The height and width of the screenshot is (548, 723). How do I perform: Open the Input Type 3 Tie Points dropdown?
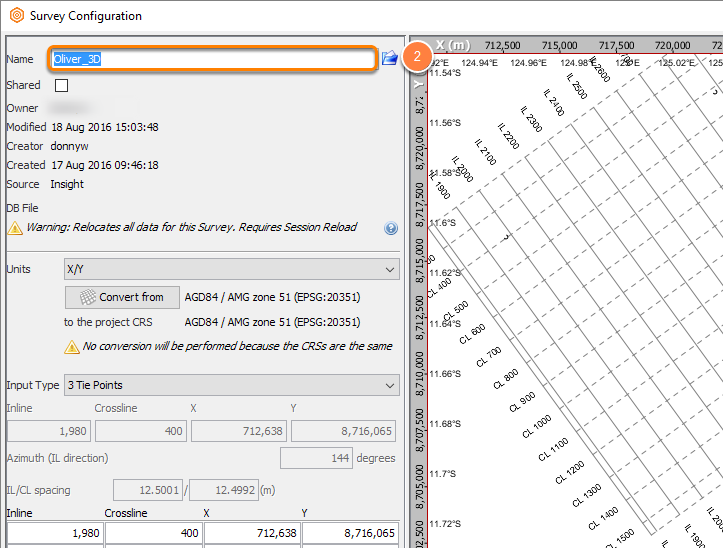(x=231, y=385)
